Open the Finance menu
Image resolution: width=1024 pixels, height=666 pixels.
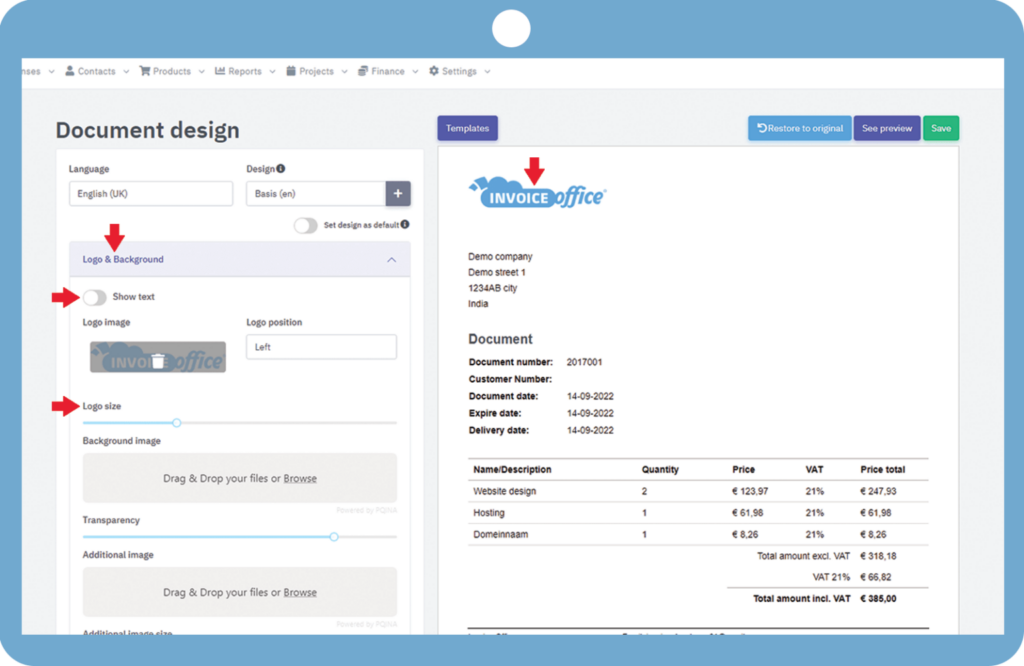[387, 72]
